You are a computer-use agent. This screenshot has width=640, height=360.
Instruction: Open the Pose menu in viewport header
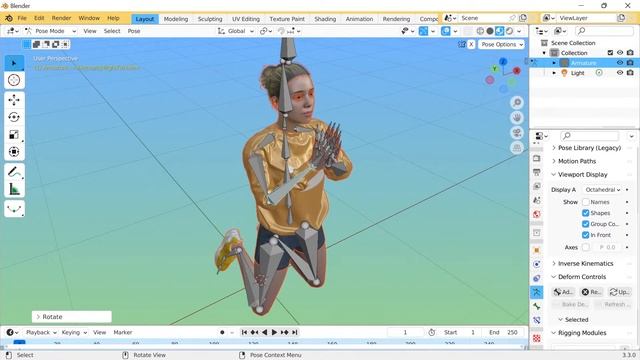coord(134,31)
